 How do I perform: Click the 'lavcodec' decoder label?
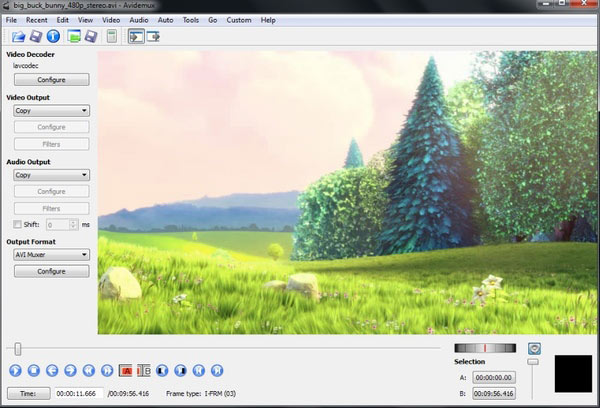coord(26,66)
